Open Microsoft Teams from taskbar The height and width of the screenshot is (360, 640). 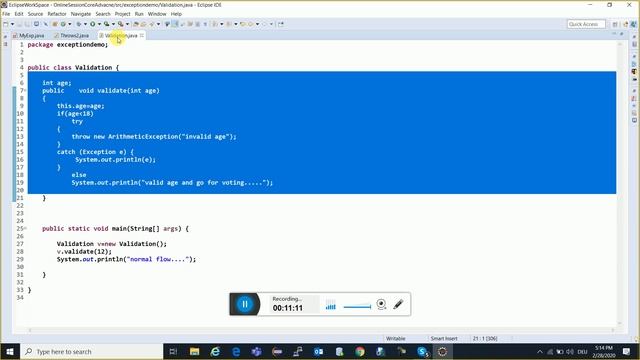256,351
